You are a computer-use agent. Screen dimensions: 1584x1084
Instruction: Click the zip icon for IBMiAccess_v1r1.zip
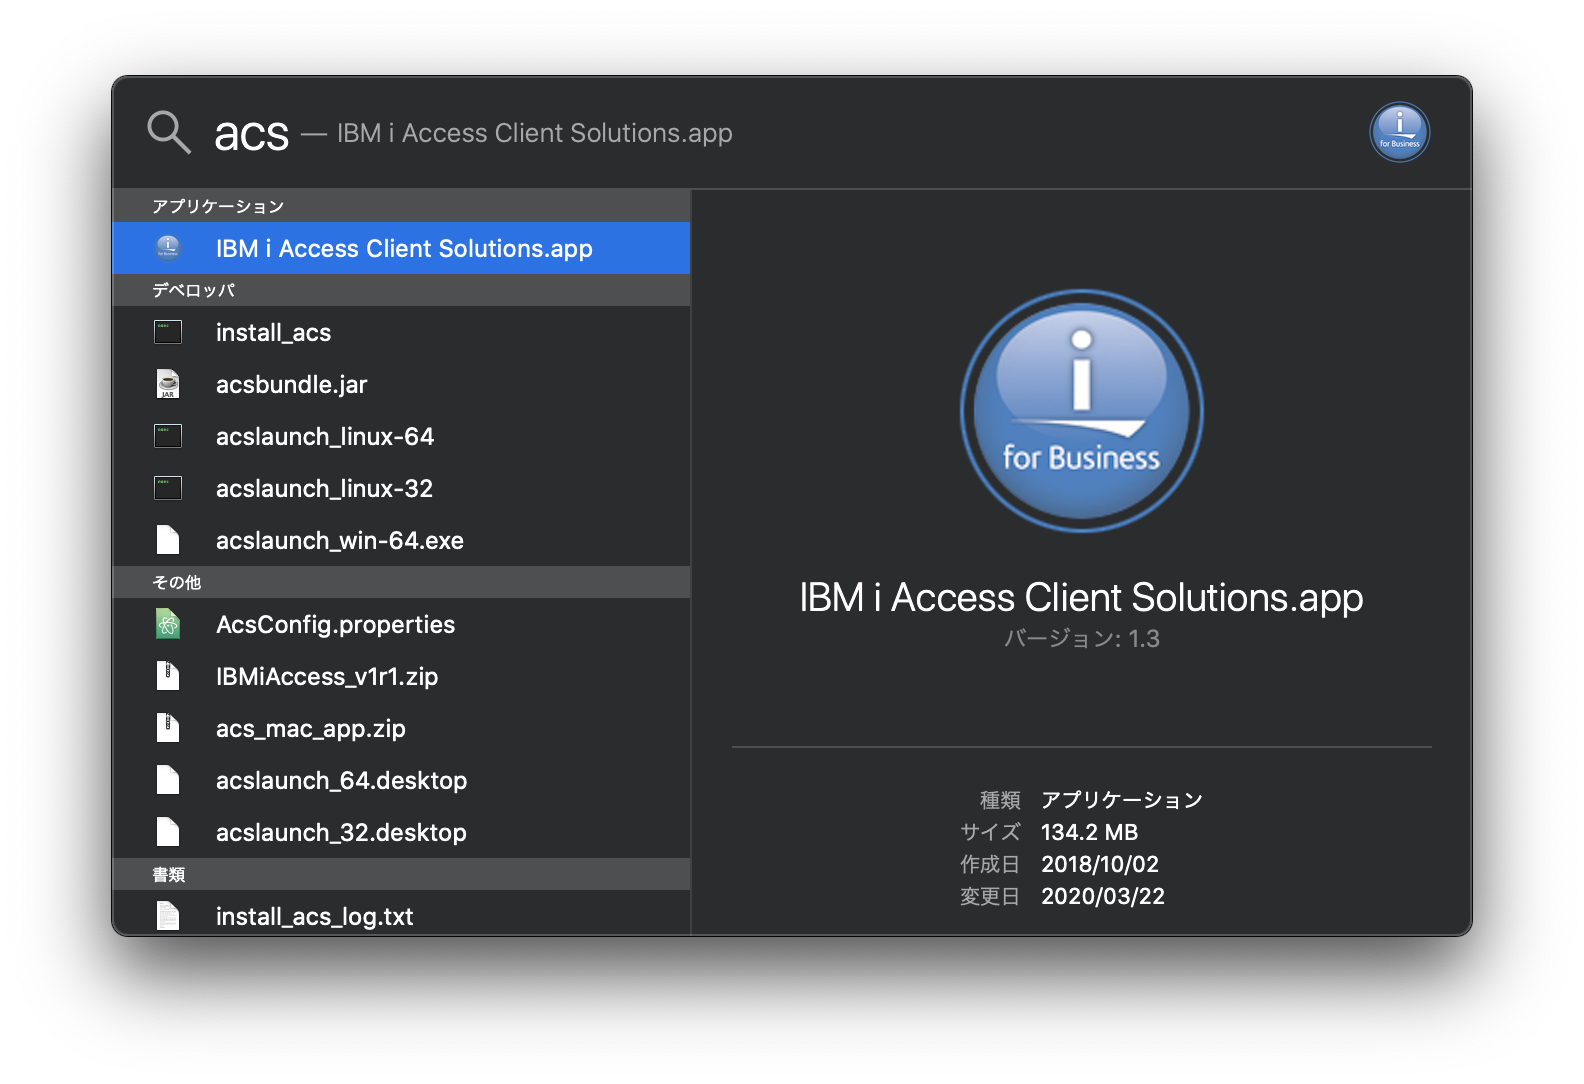point(168,676)
